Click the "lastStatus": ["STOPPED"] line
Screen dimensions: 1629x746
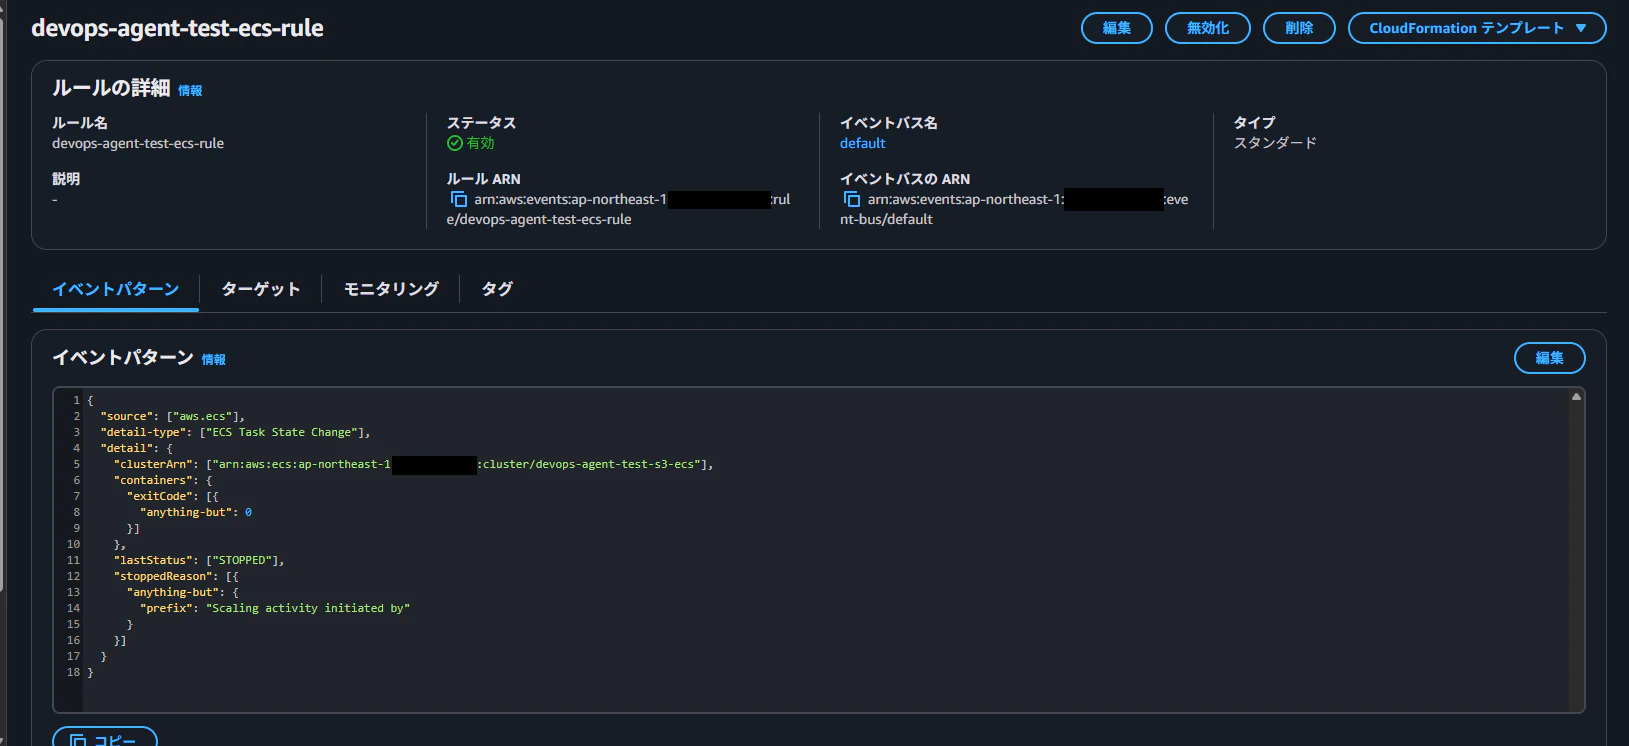199,560
